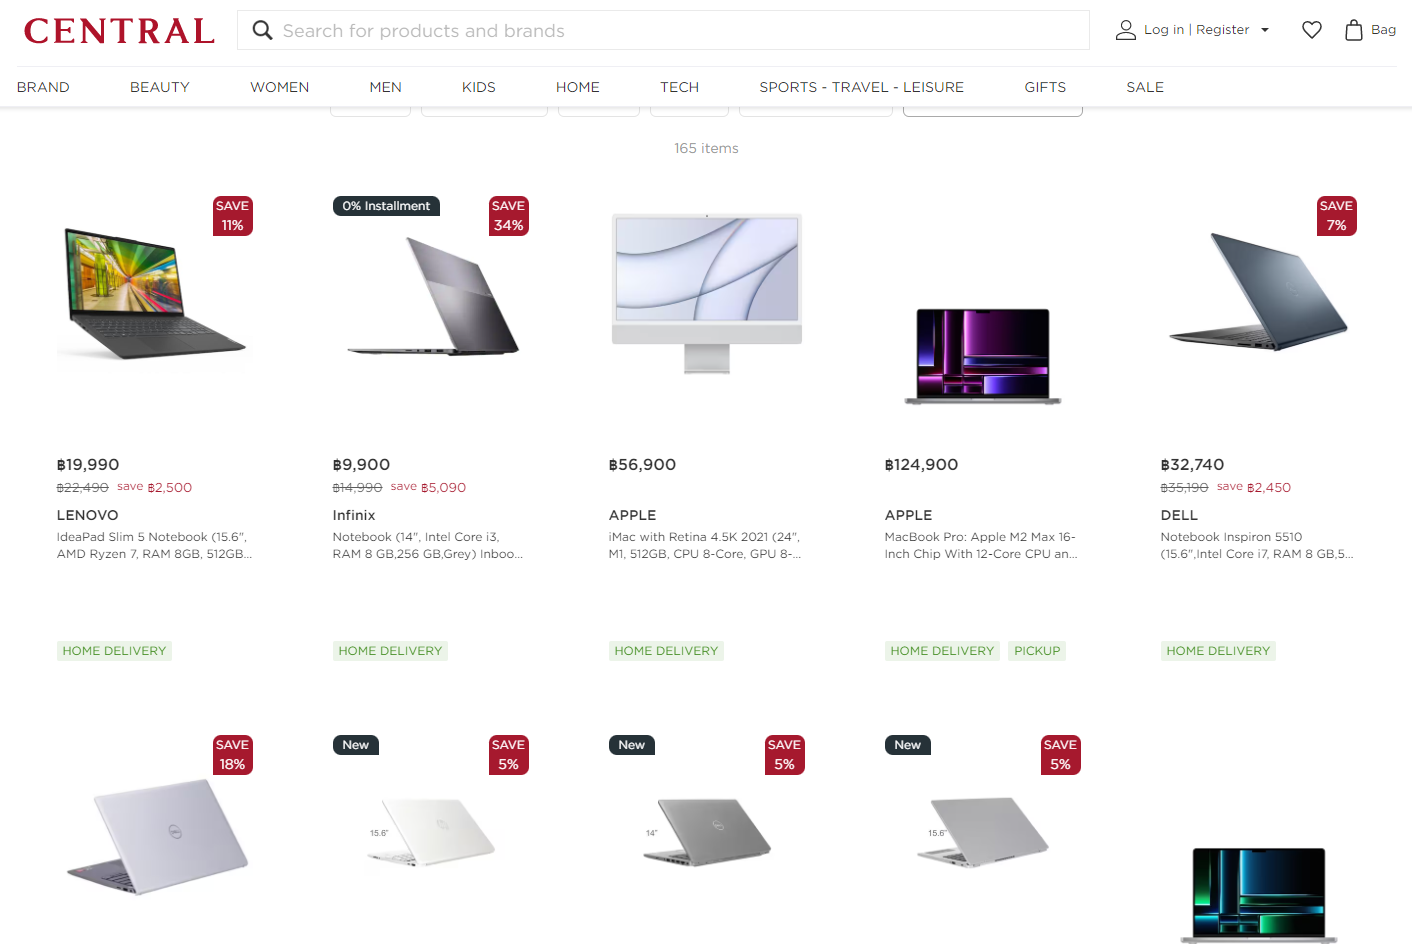
Task: Click the user account icon
Action: point(1125,30)
